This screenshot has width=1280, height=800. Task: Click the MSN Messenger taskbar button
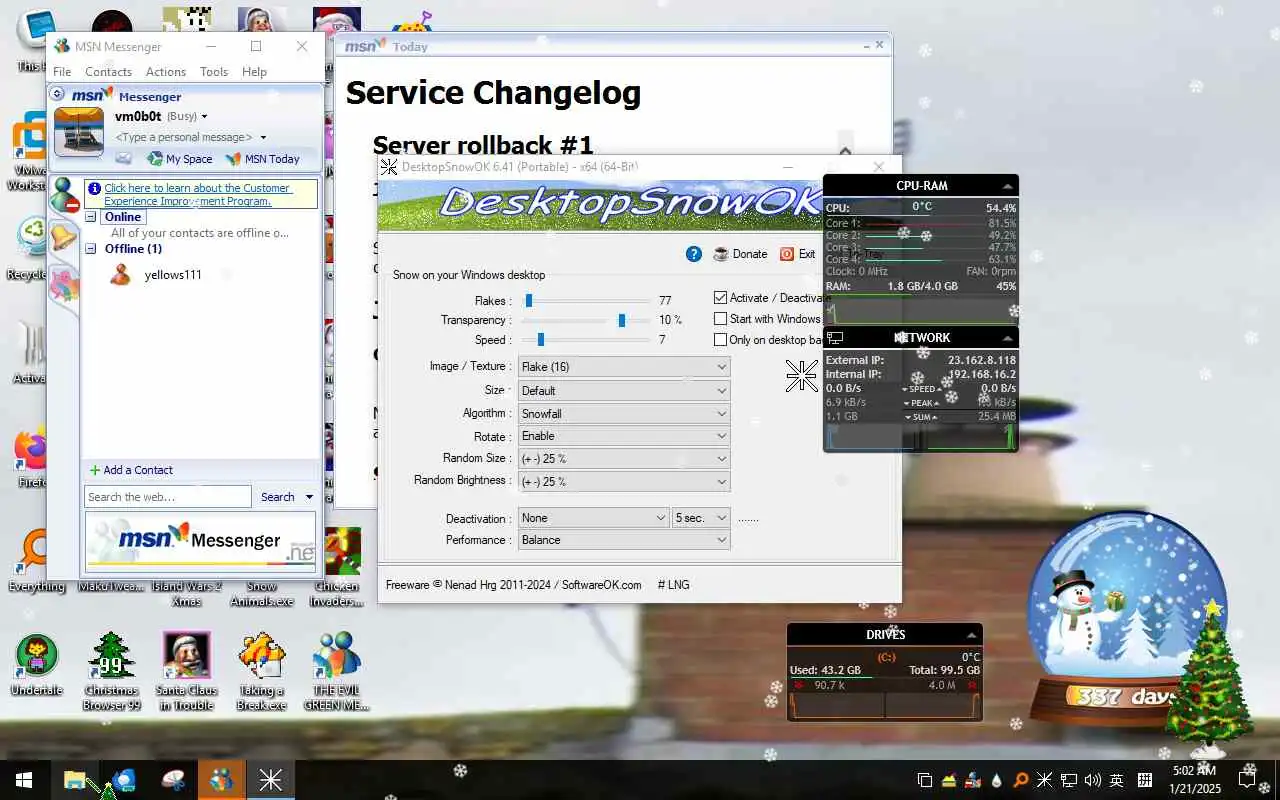221,780
